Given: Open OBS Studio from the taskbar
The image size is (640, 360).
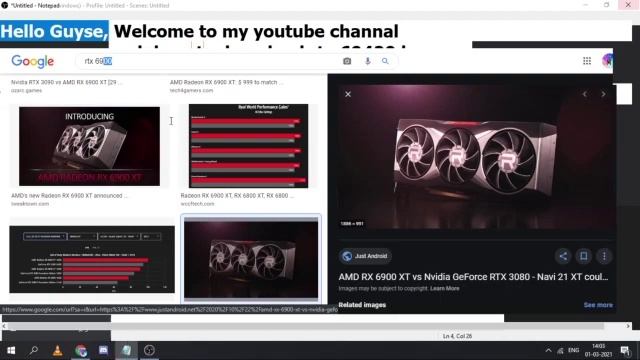Looking at the screenshot, I should click(x=149, y=350).
